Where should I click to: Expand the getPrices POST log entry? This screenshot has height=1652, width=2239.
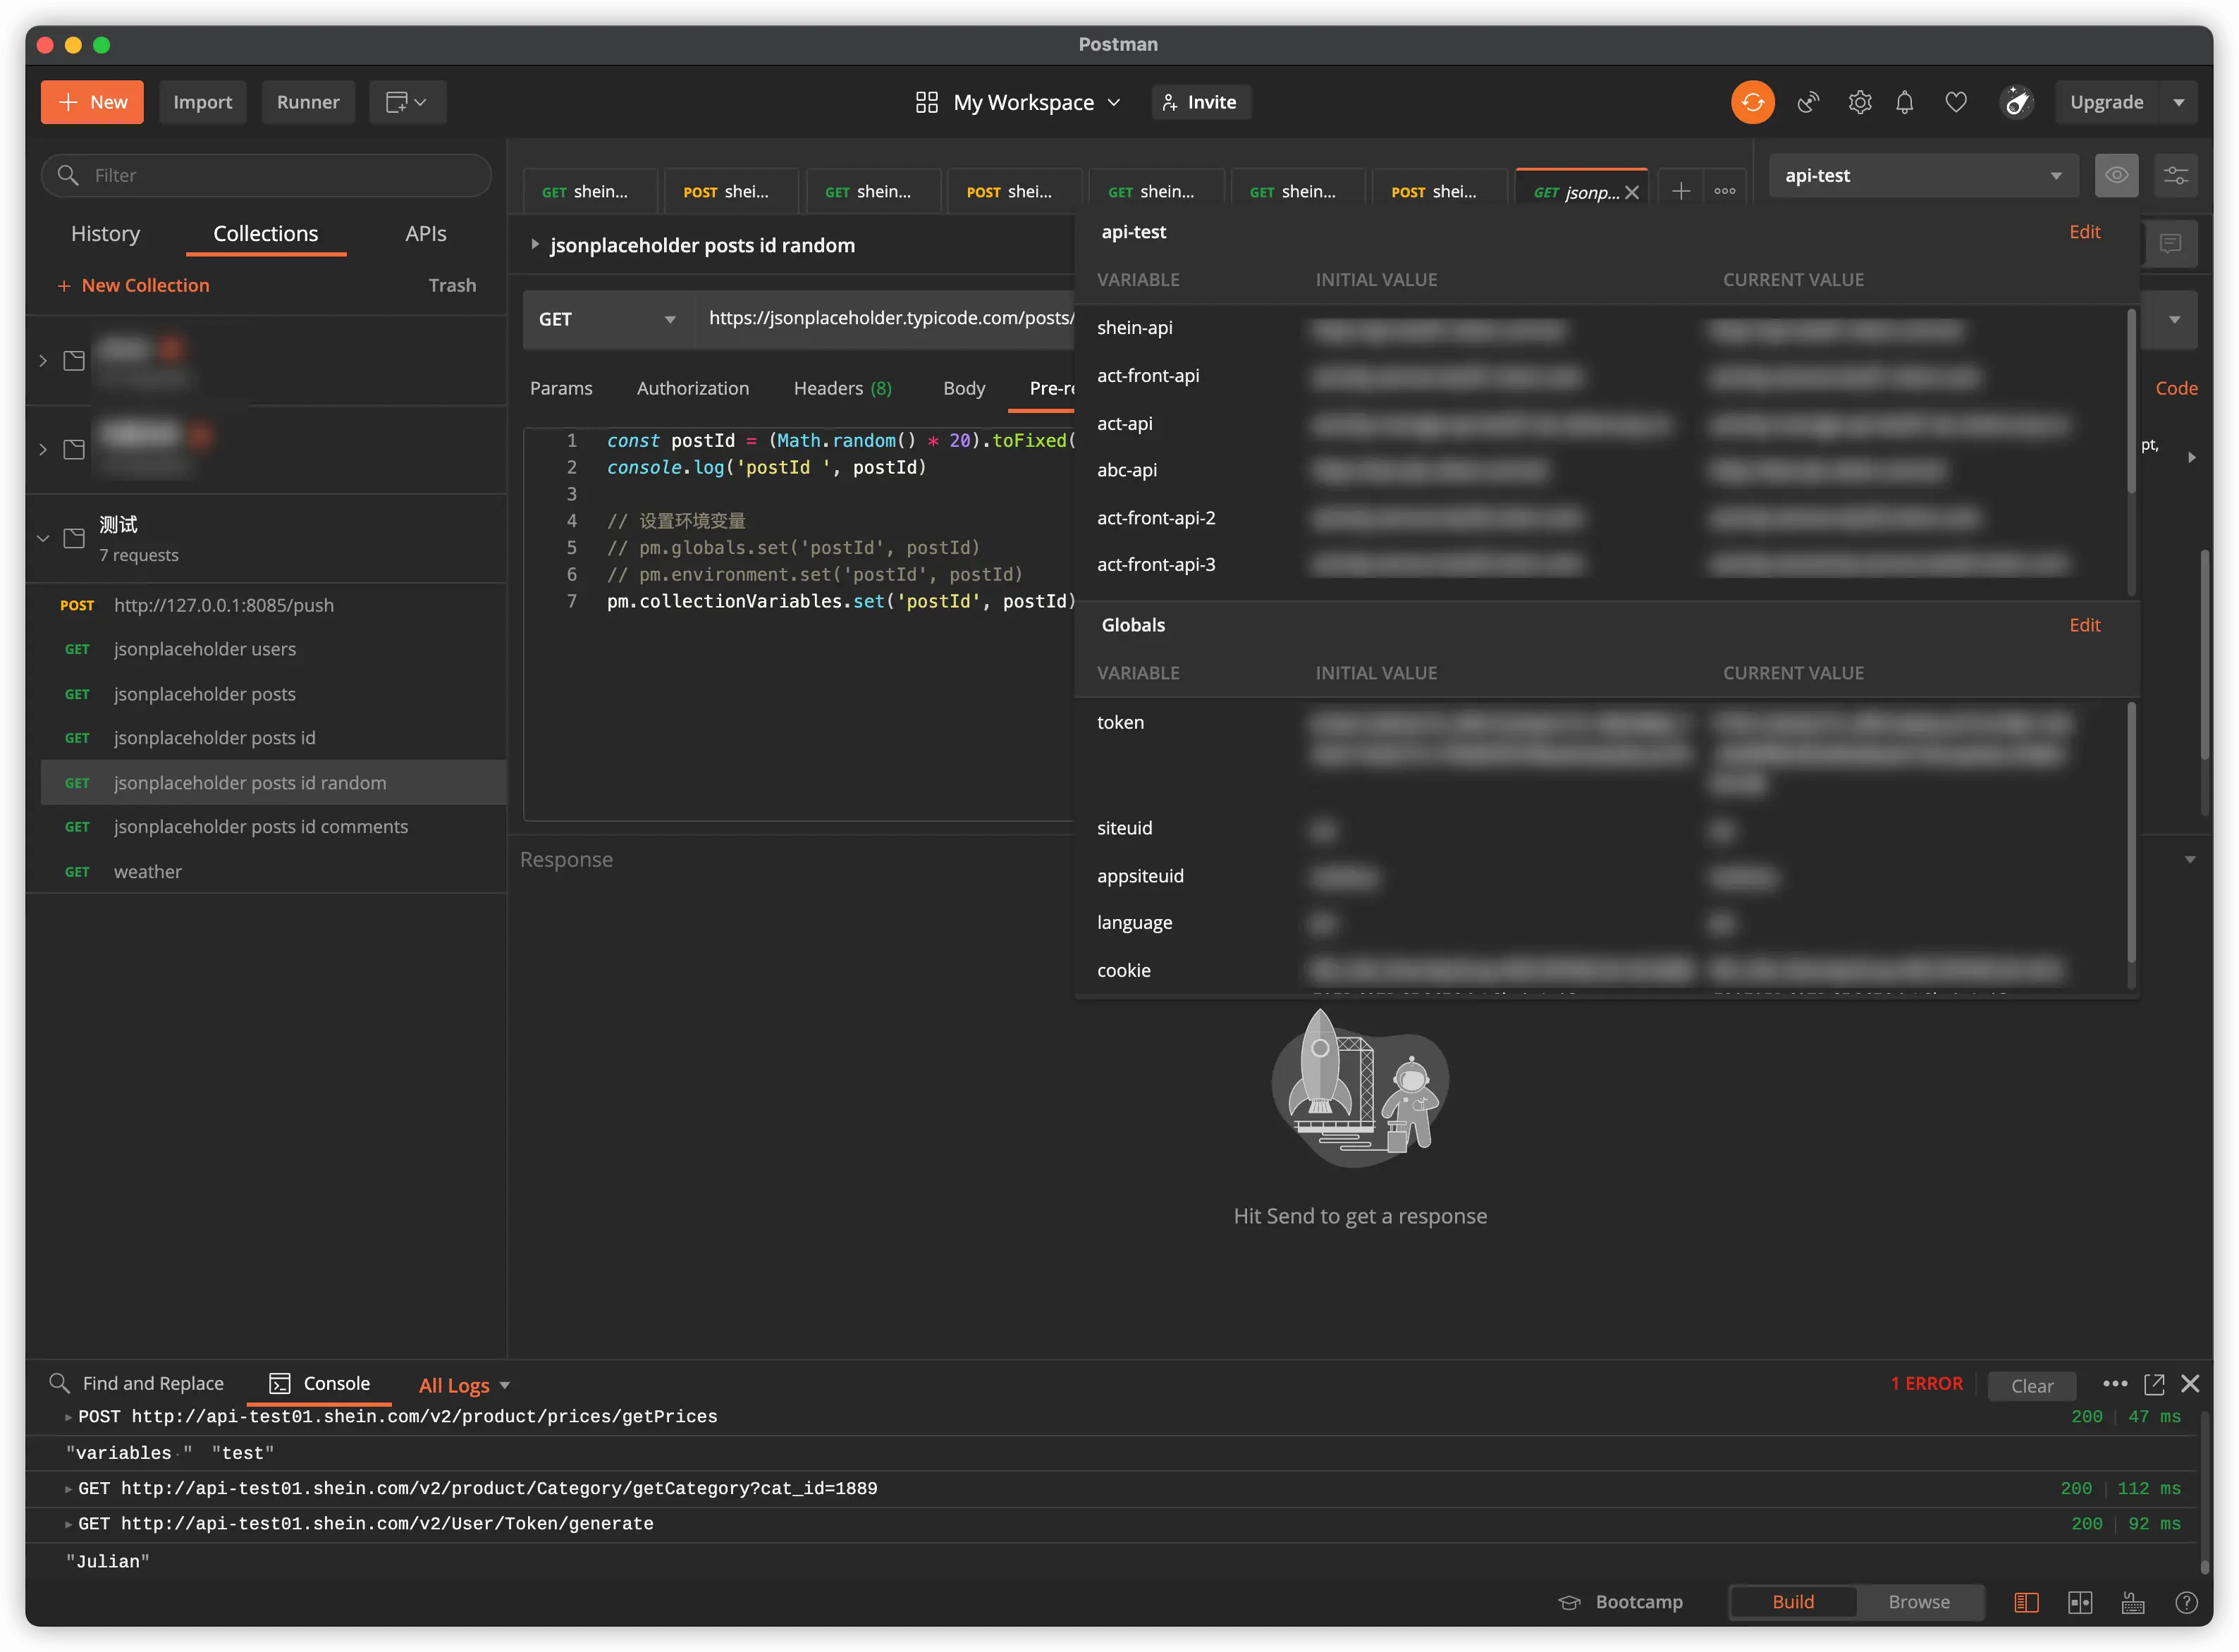[68, 1417]
